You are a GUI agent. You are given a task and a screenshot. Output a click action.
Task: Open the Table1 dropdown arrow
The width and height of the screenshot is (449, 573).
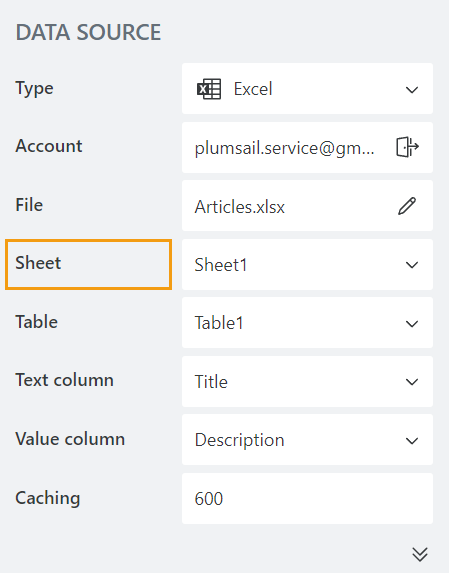pyautogui.click(x=412, y=323)
